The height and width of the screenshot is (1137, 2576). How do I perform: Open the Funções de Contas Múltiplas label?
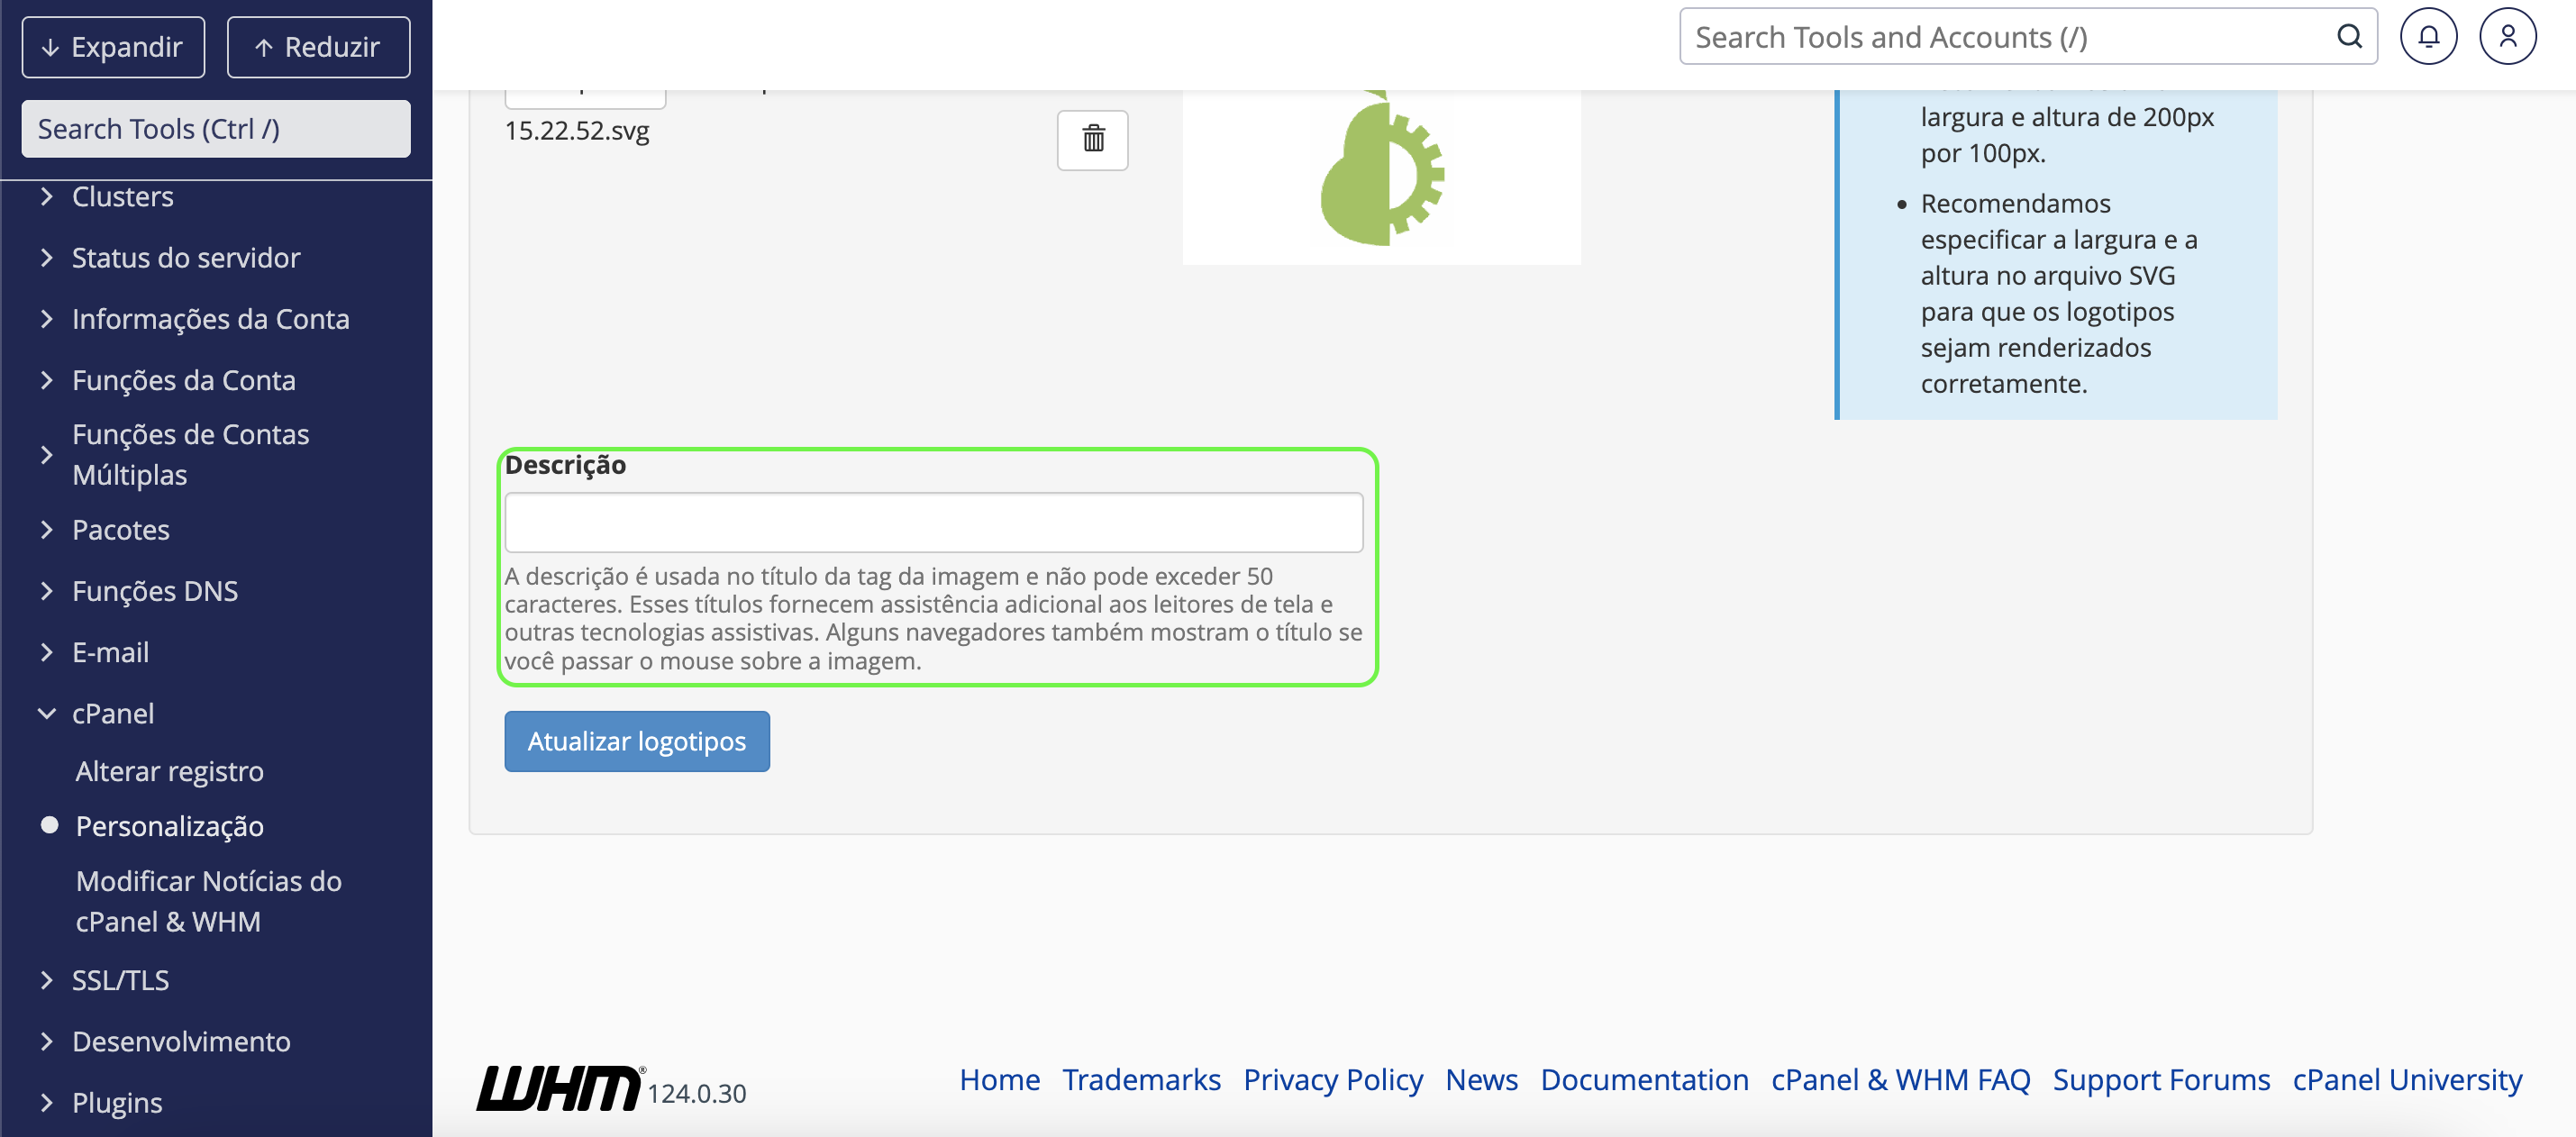[x=190, y=455]
